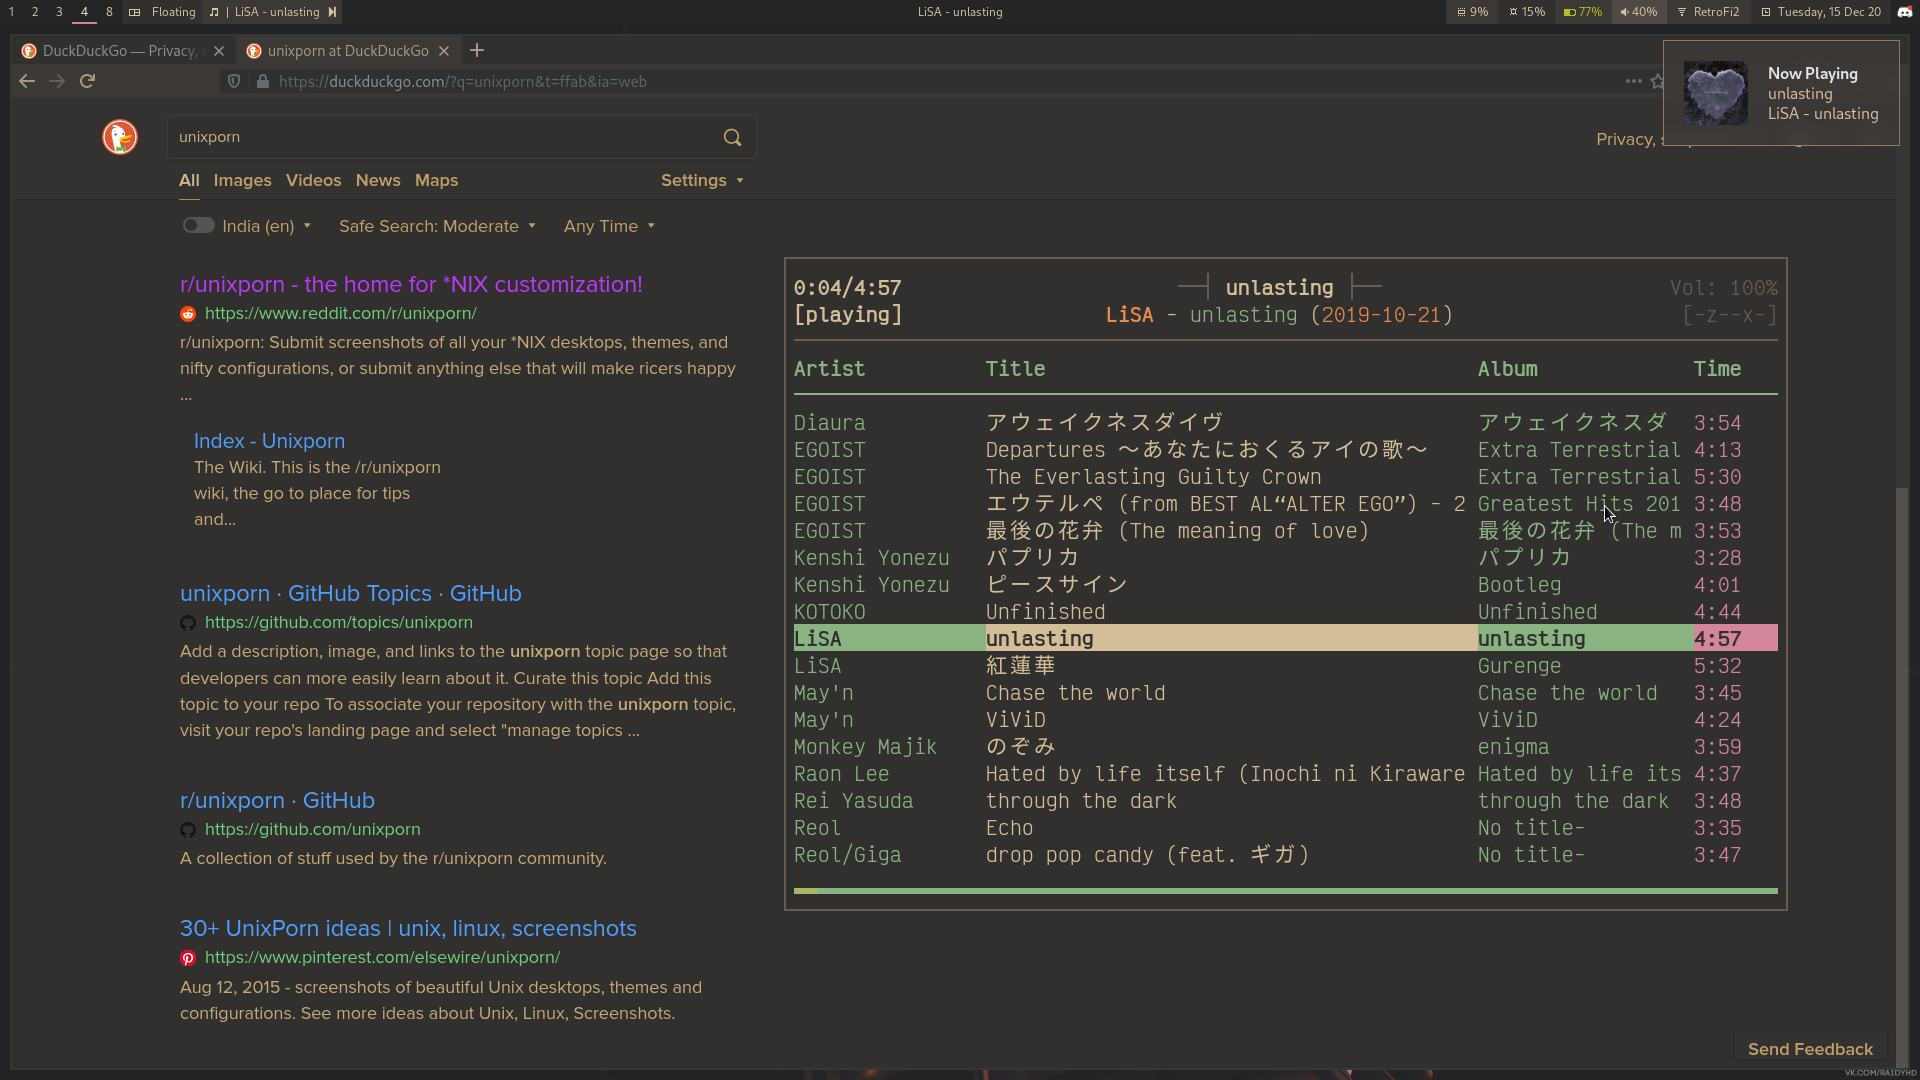This screenshot has height=1080, width=1920.
Task: Click the browser reload button
Action: [x=88, y=81]
